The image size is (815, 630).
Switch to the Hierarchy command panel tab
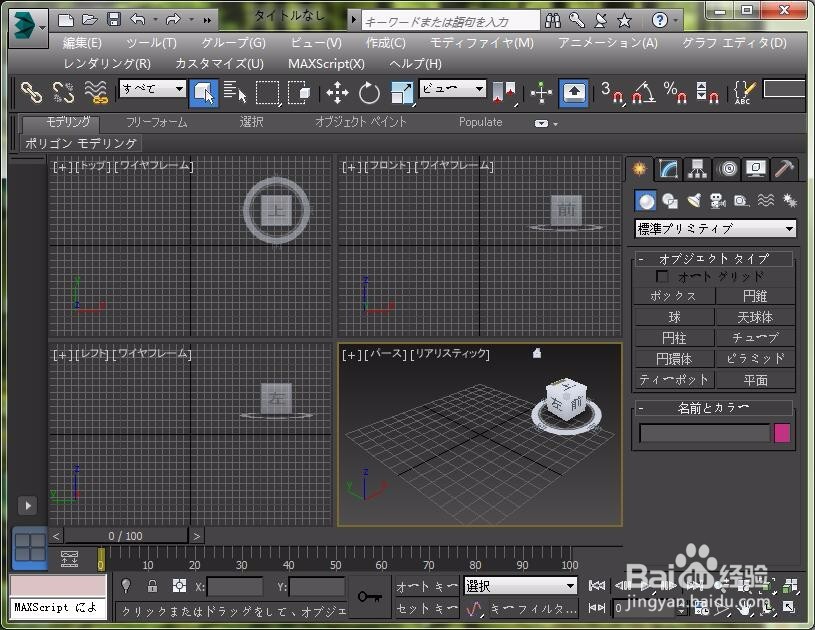click(x=697, y=169)
